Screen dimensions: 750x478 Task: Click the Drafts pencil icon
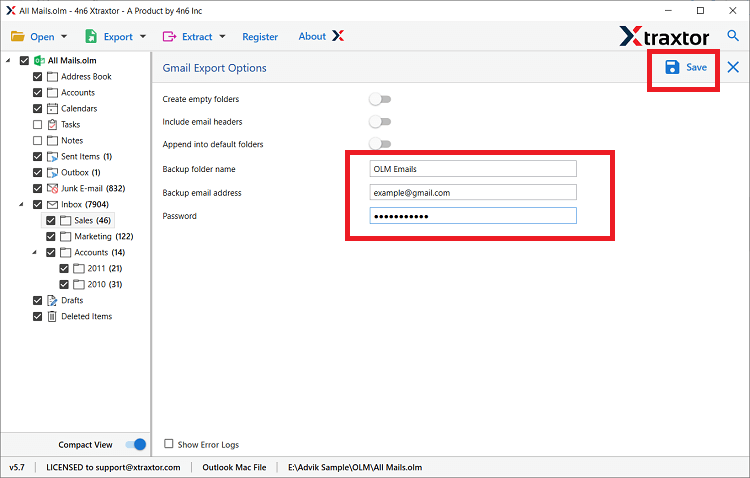53,300
